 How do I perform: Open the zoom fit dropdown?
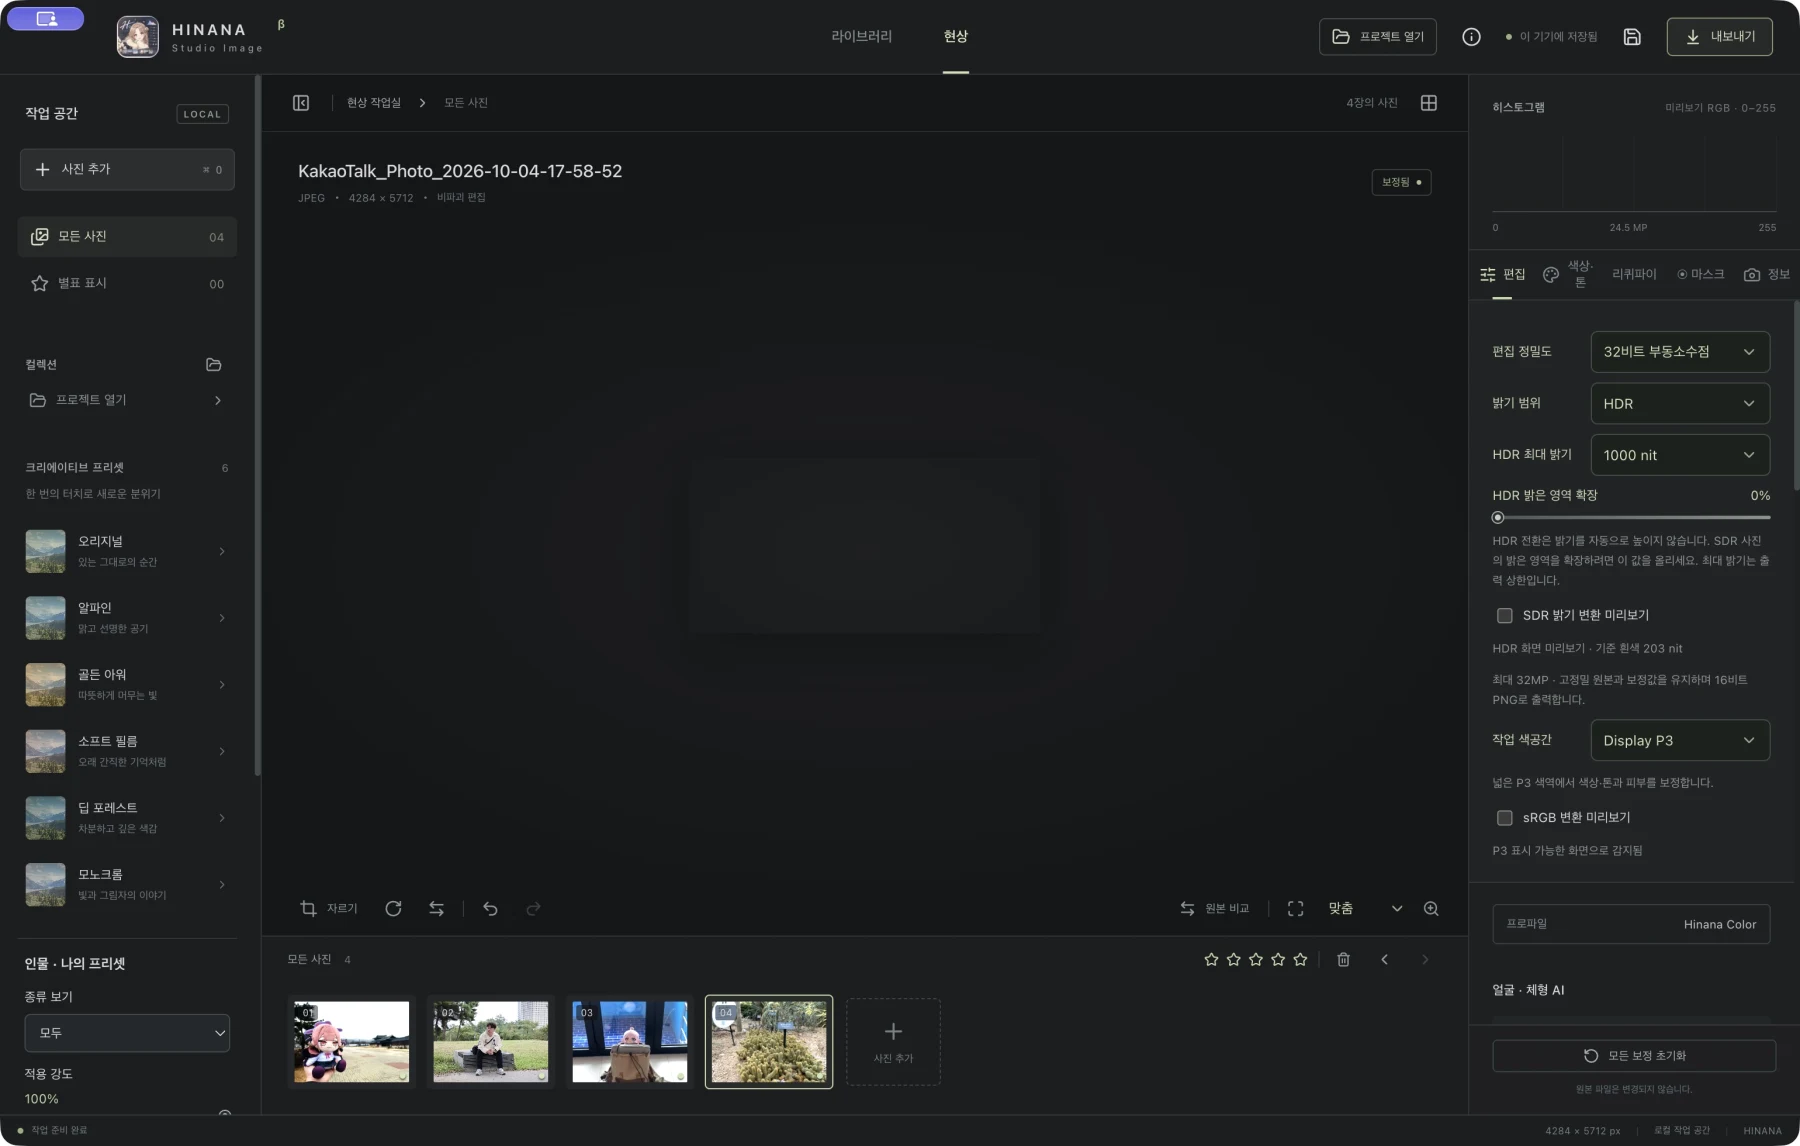point(1366,908)
